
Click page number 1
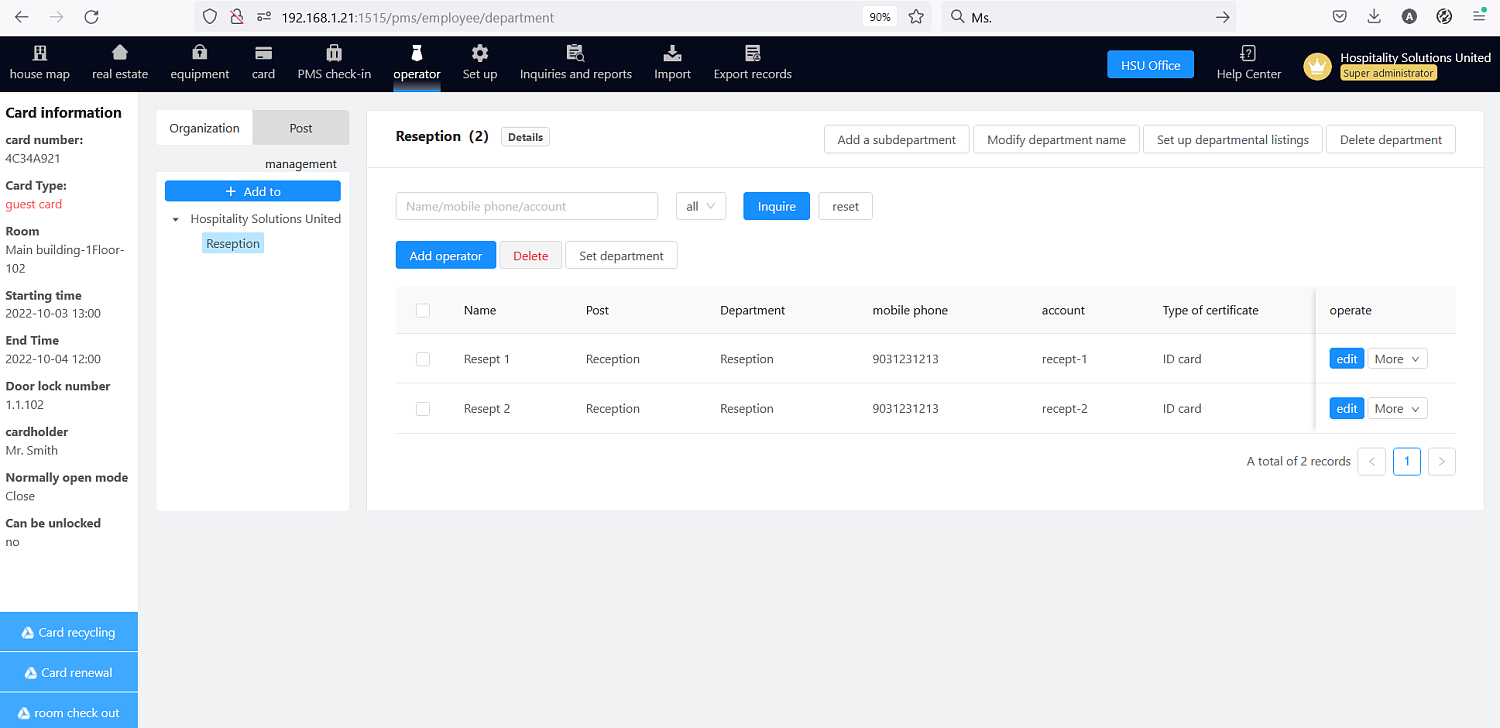coord(1407,461)
